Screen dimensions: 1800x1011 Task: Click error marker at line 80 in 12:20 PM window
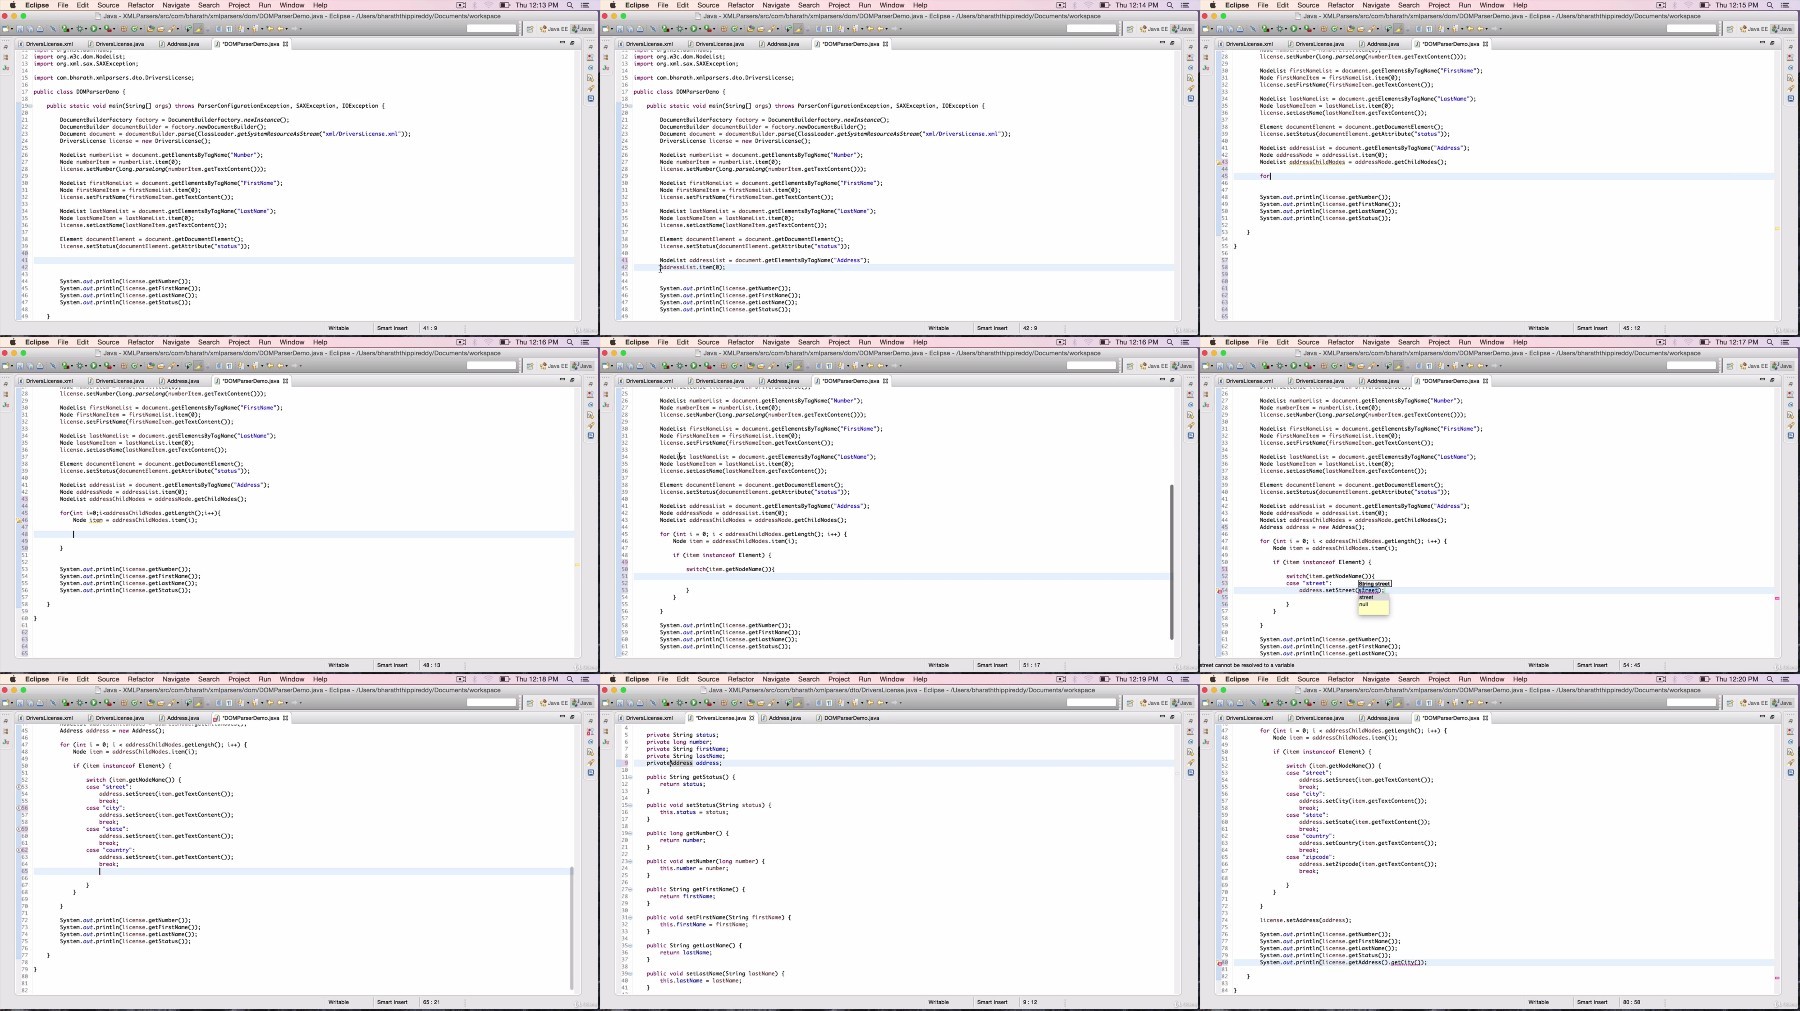click(1221, 963)
